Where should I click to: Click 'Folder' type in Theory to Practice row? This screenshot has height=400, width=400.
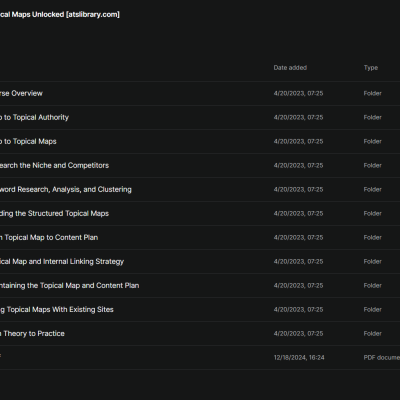pyautogui.click(x=372, y=333)
